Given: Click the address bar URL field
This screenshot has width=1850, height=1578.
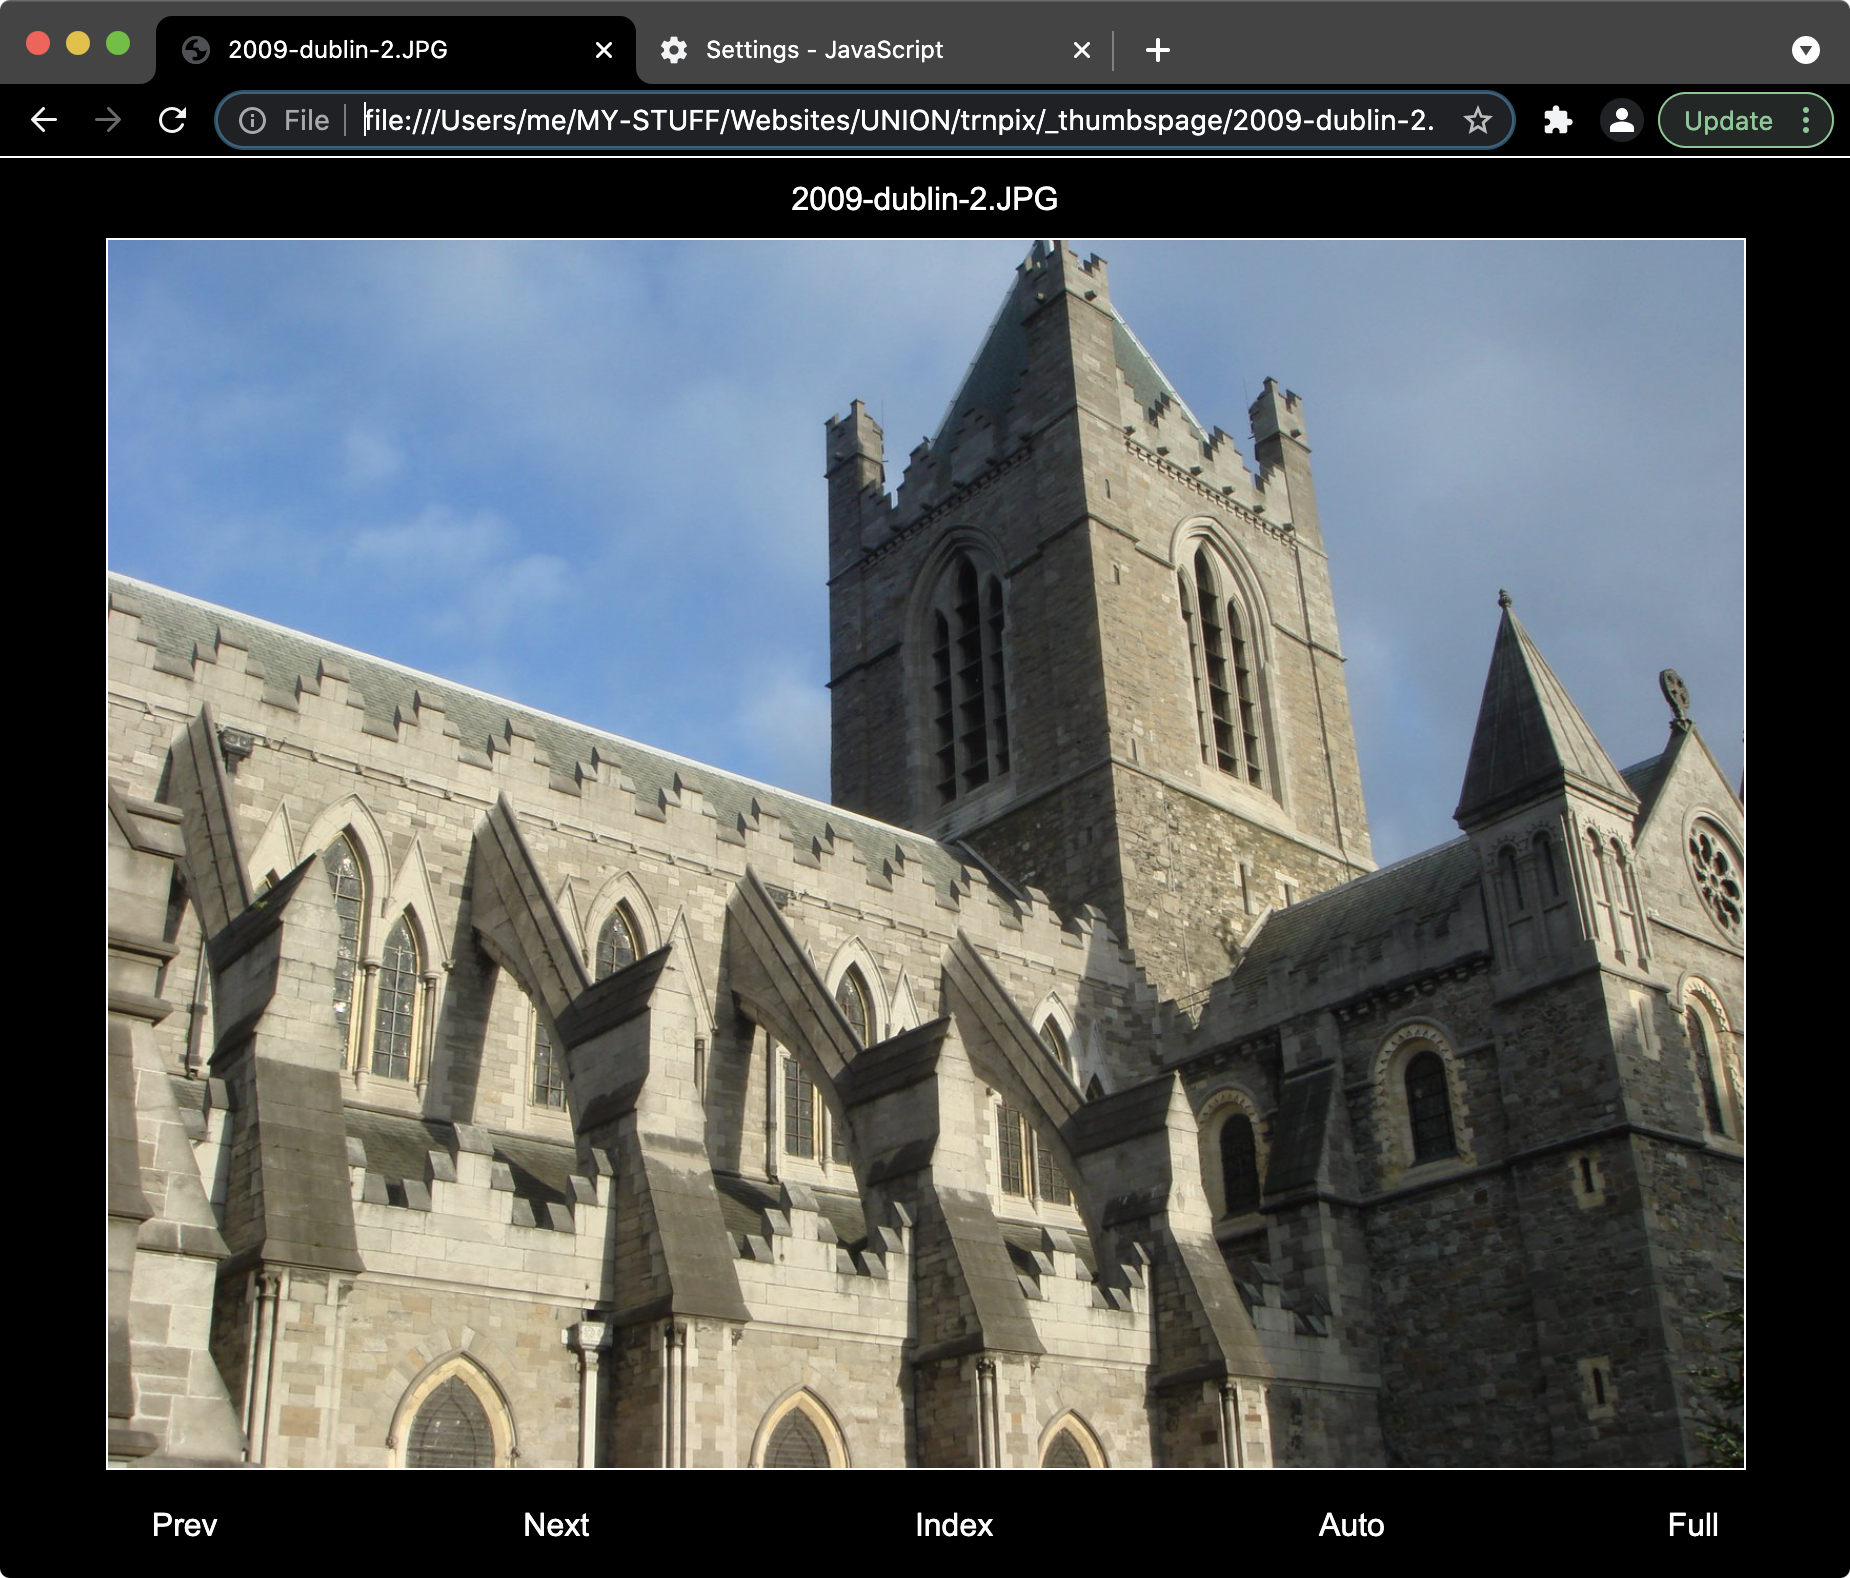Looking at the screenshot, I should (898, 121).
